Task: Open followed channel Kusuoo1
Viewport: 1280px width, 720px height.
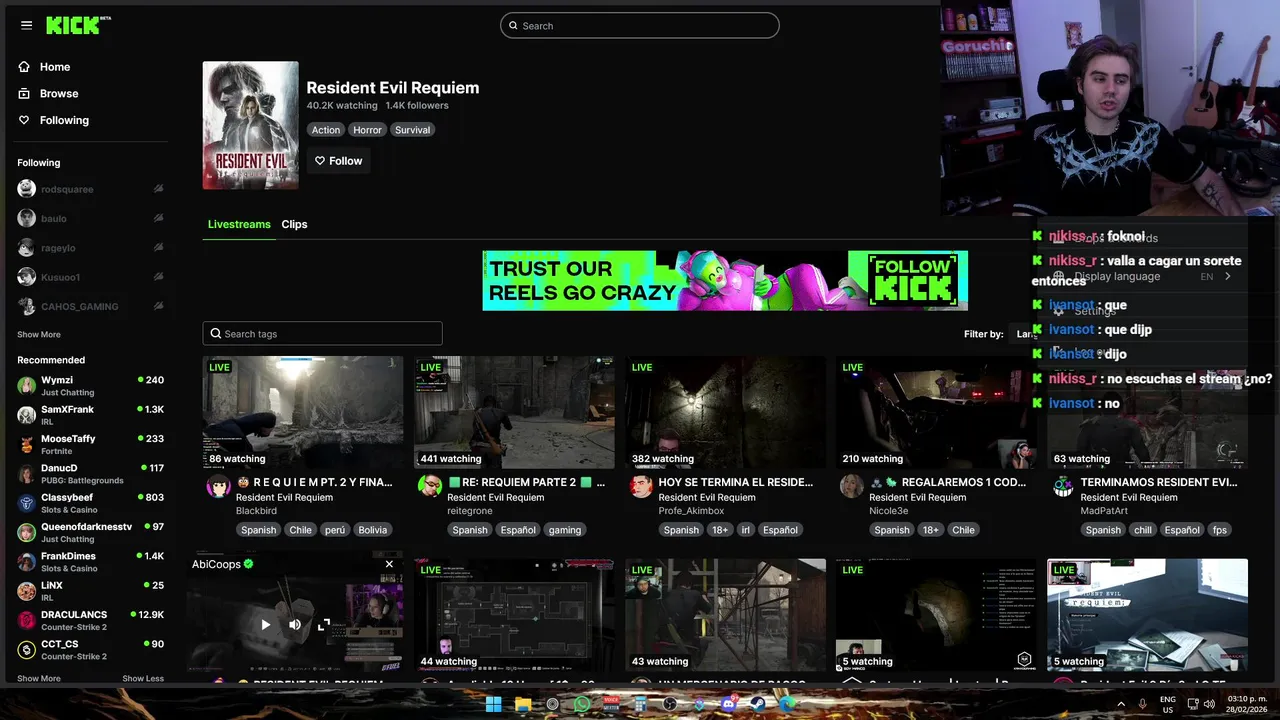Action: coord(61,277)
